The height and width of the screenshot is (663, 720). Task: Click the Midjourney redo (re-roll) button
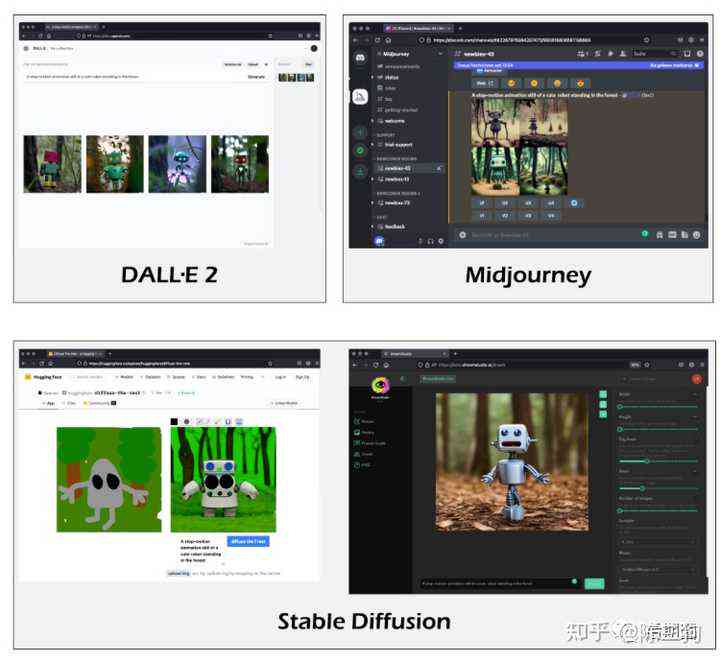click(574, 202)
